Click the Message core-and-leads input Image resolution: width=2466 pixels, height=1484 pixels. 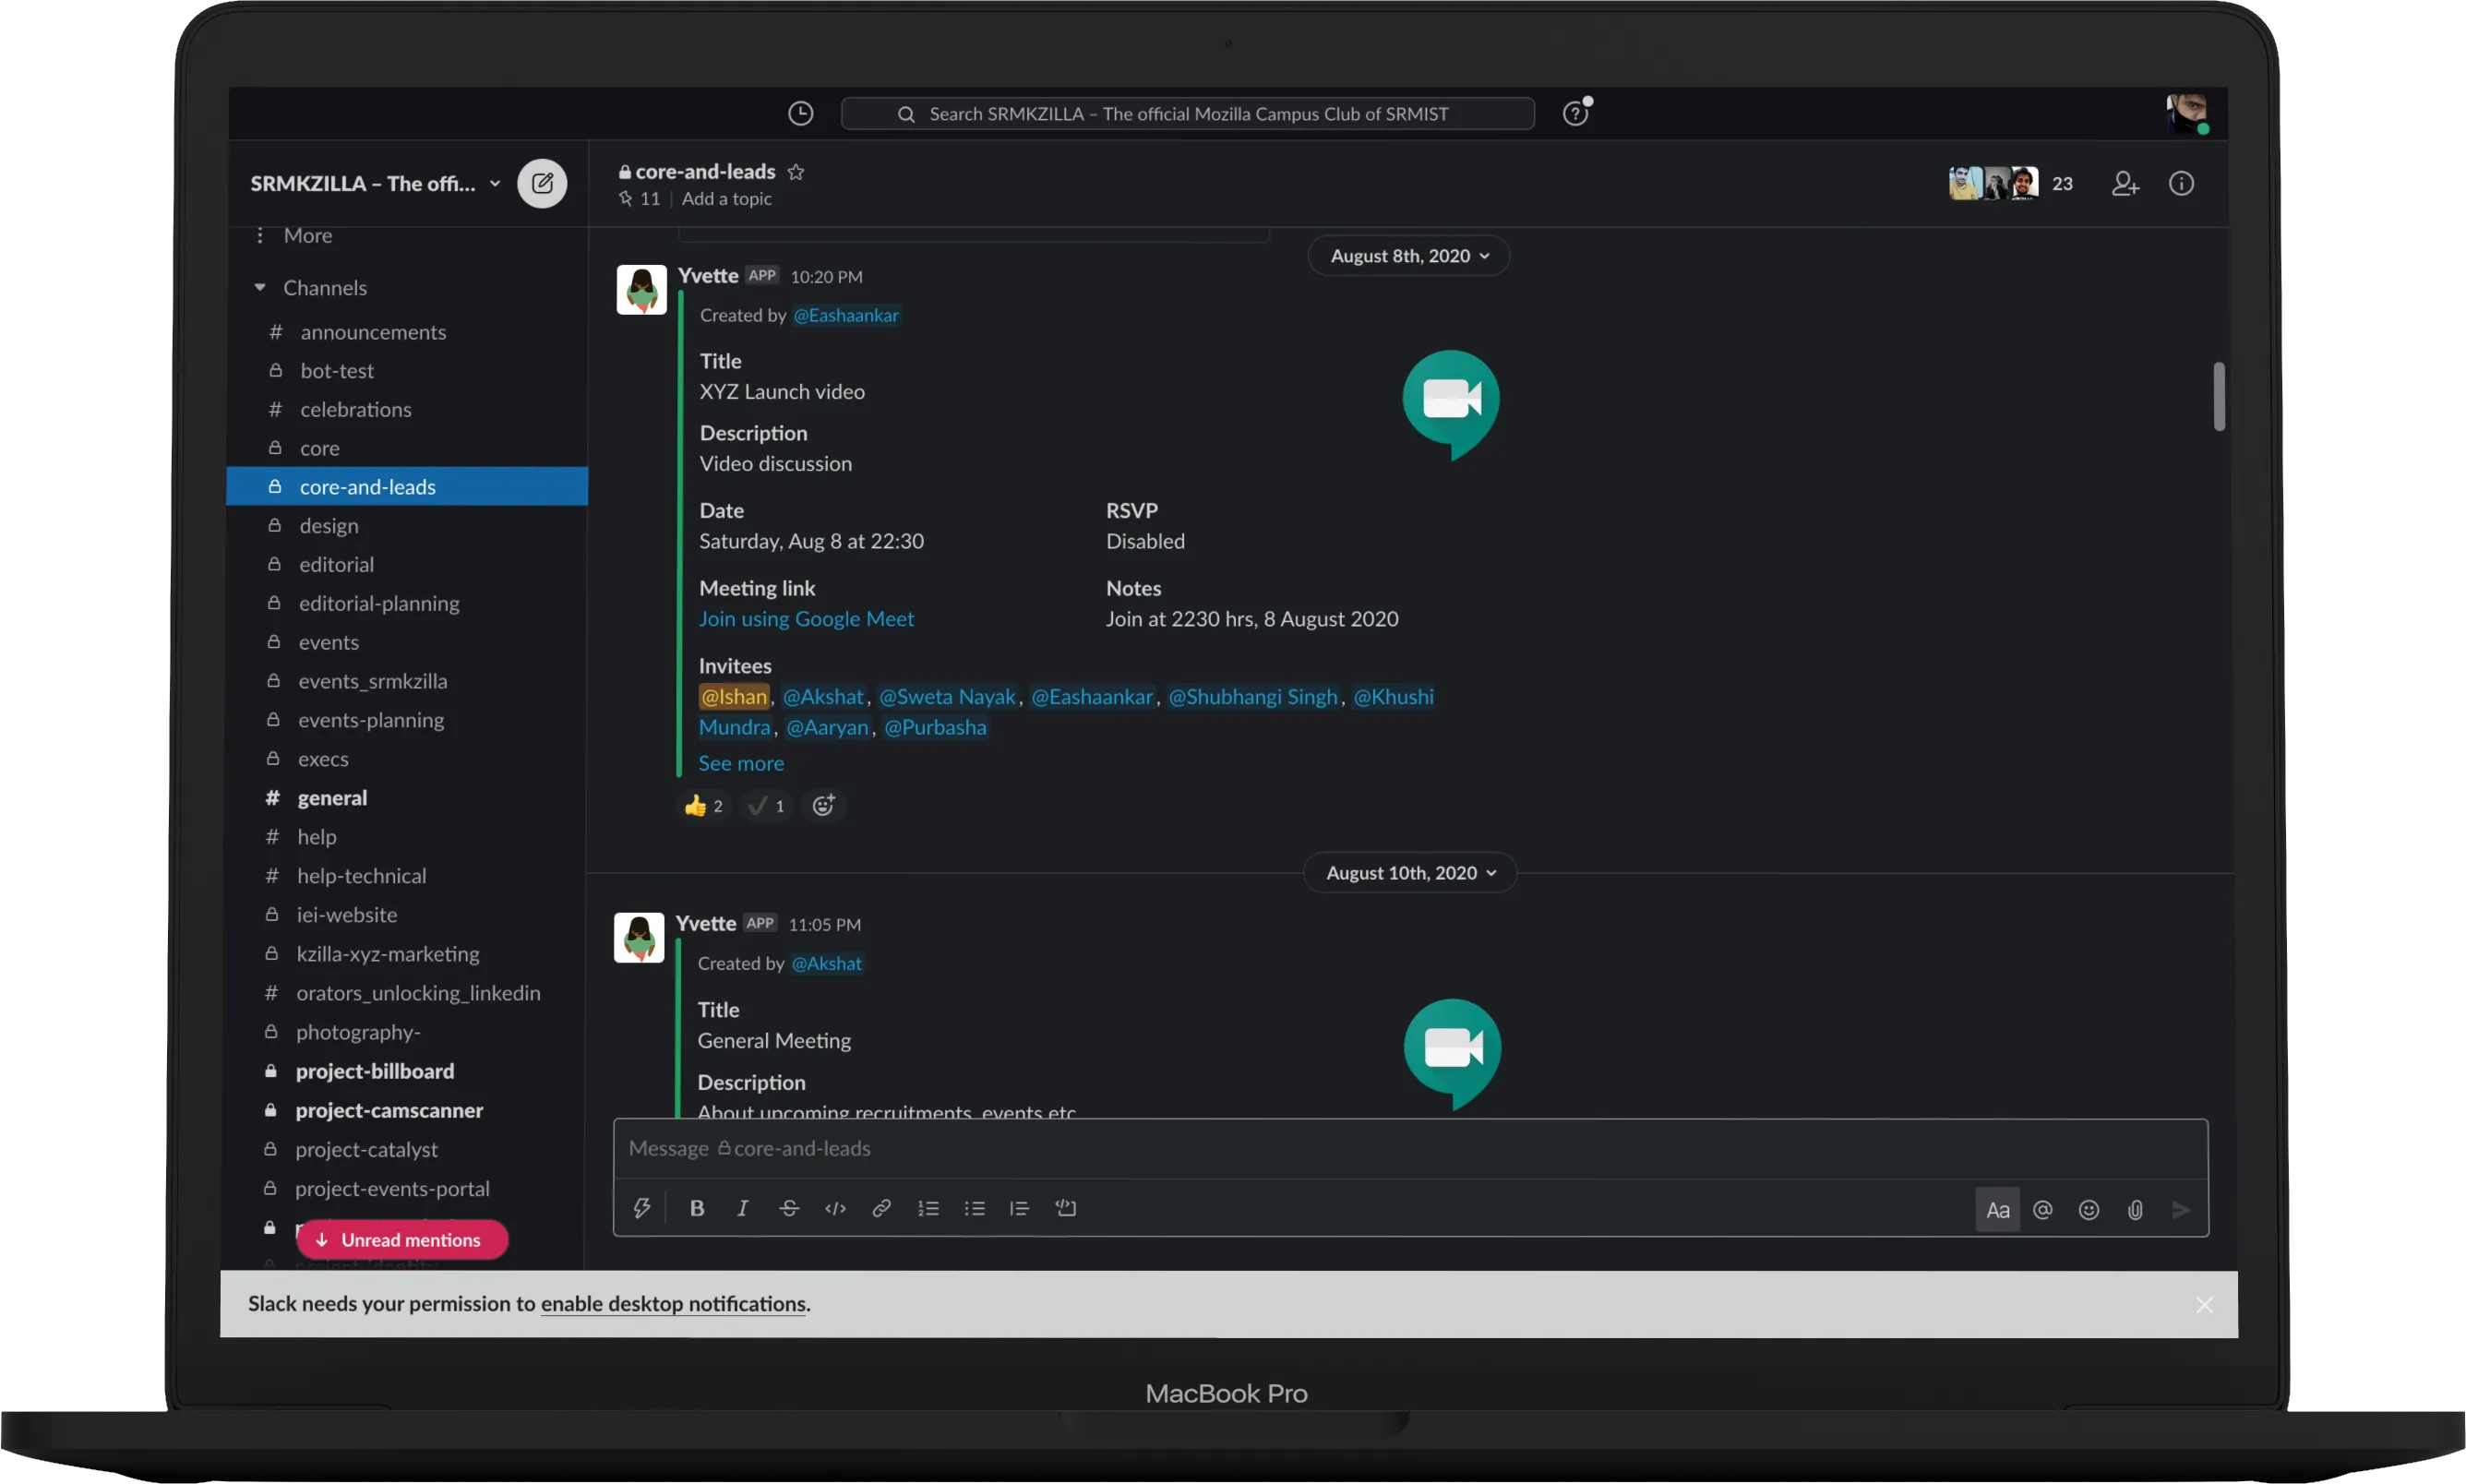coord(1410,1149)
